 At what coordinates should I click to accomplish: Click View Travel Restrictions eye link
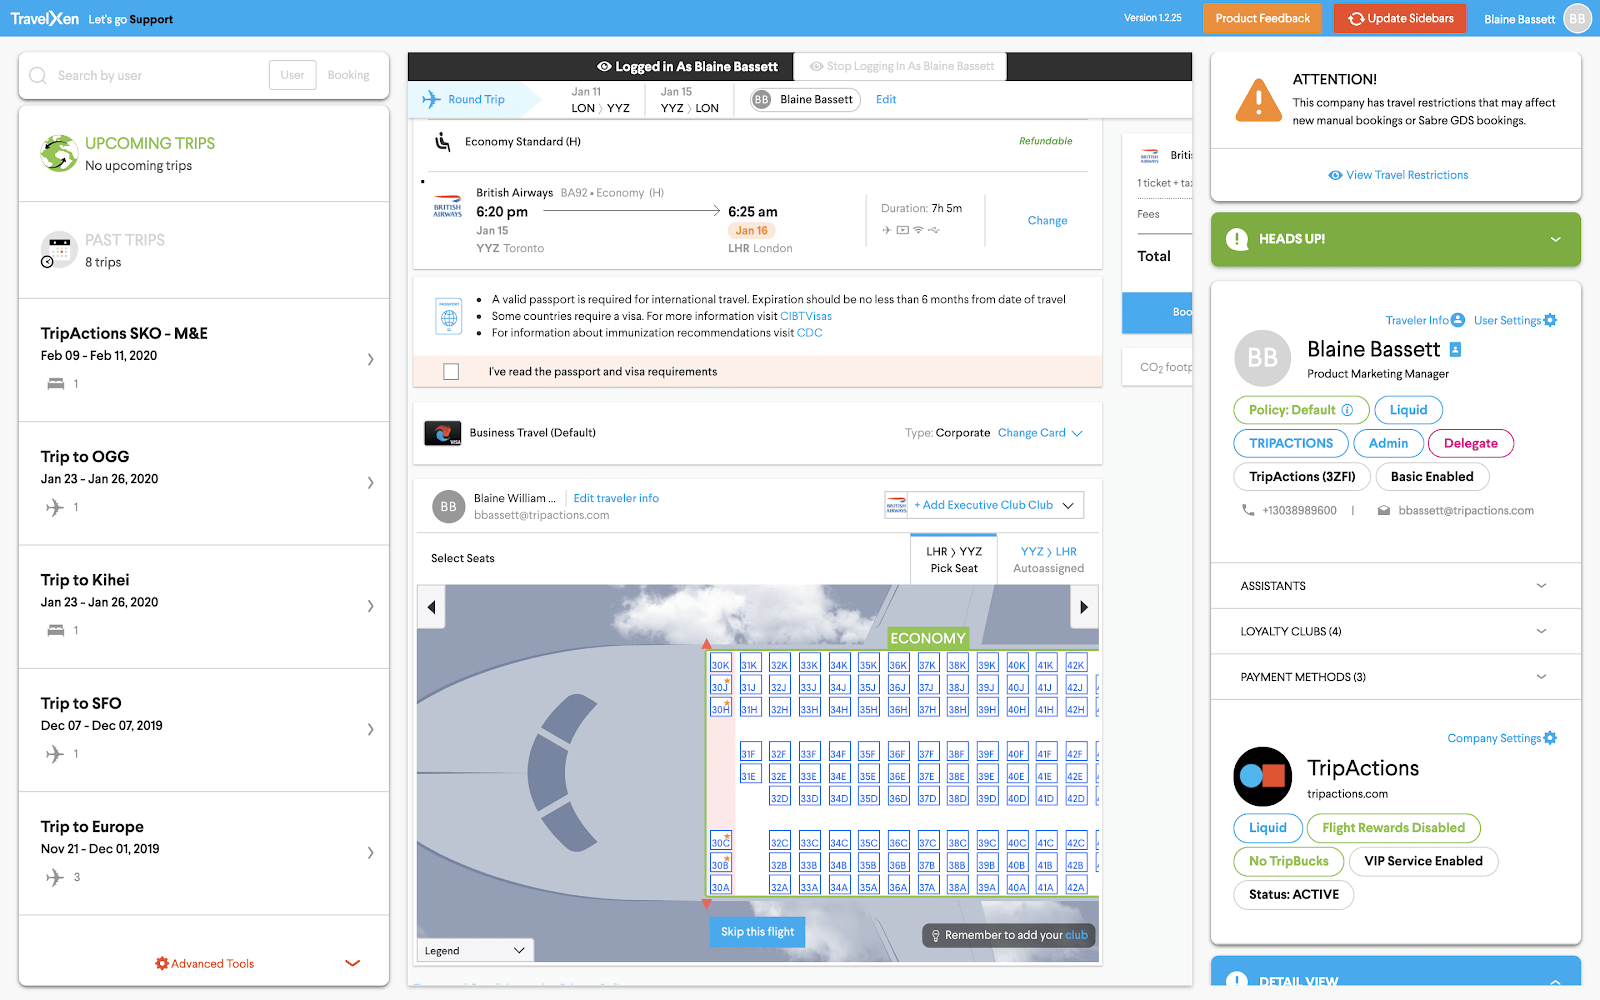point(1398,175)
